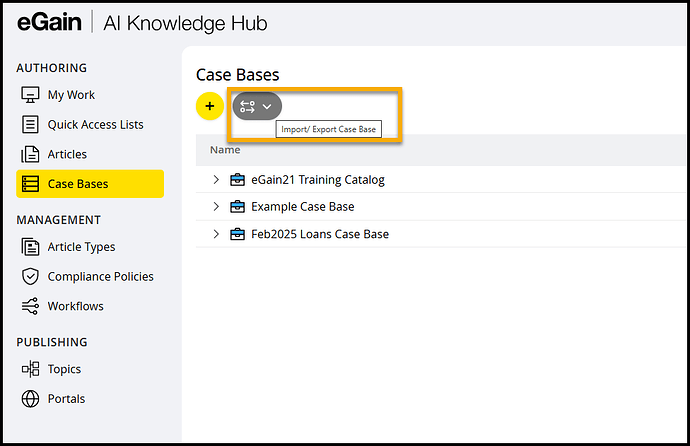Screen dimensions: 690x446
Task: Click the My Work monitor icon
Action: click(30, 95)
